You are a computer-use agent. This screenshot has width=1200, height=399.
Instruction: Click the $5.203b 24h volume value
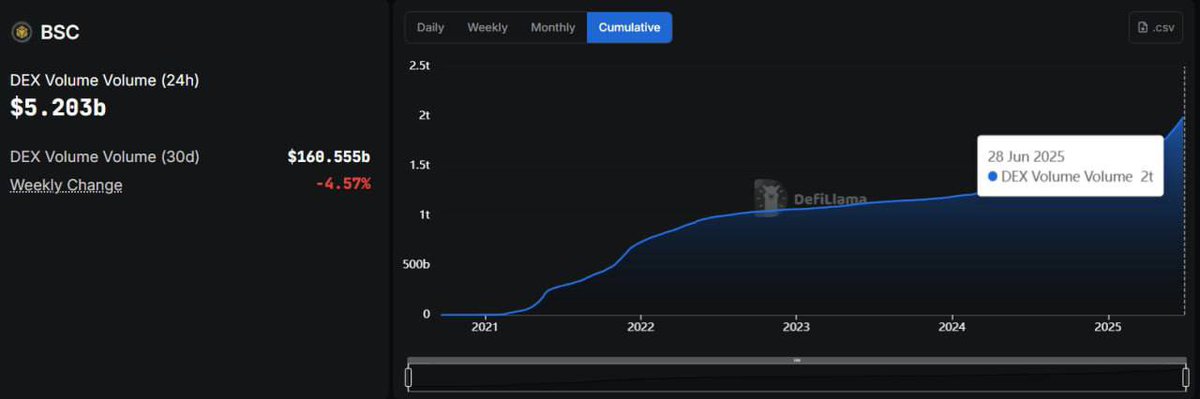point(58,109)
